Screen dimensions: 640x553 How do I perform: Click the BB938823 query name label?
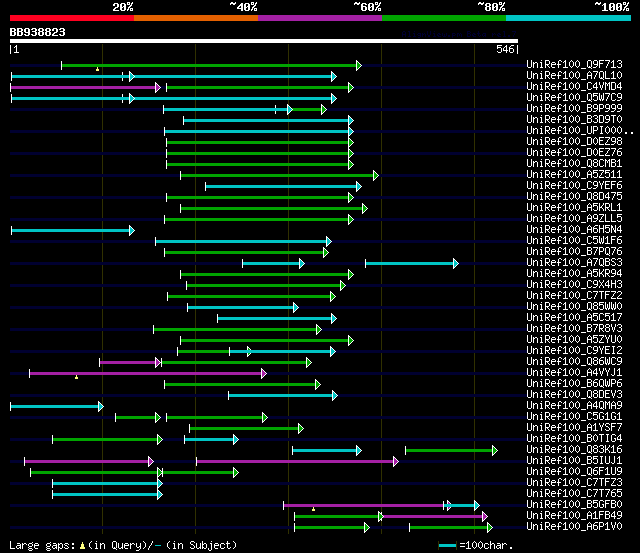click(38, 32)
